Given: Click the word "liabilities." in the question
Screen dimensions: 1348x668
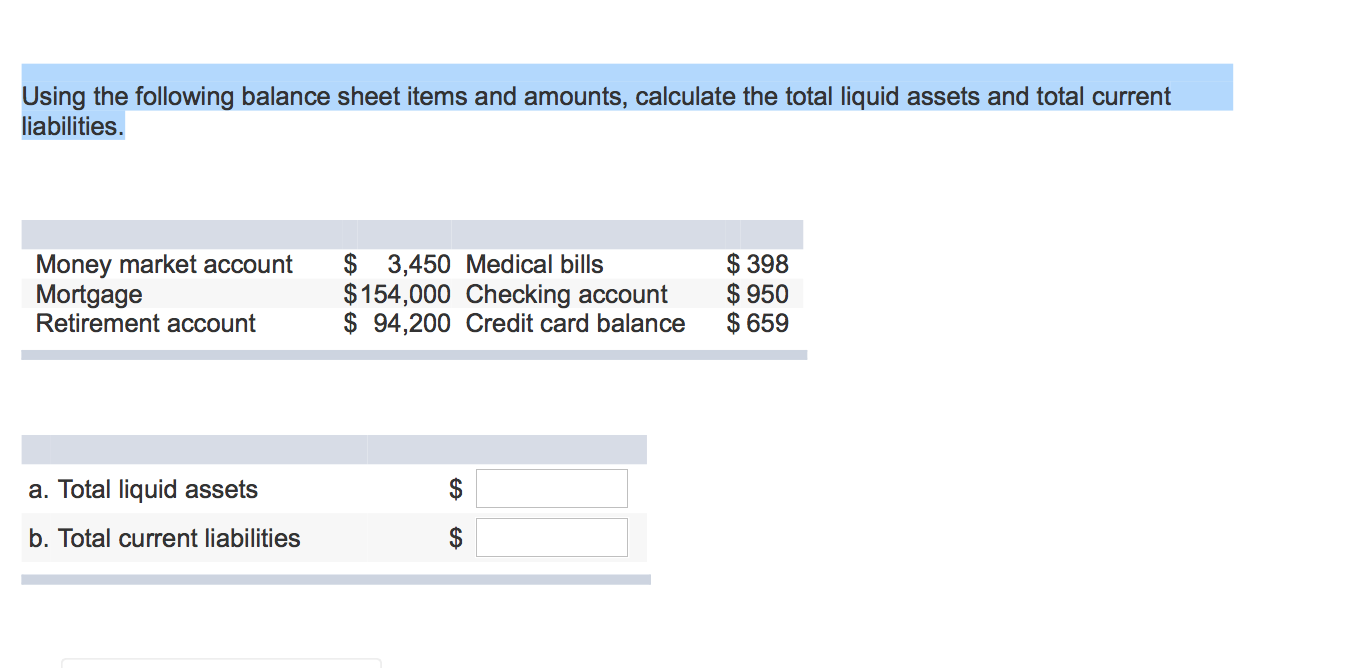Looking at the screenshot, I should pyautogui.click(x=73, y=127).
